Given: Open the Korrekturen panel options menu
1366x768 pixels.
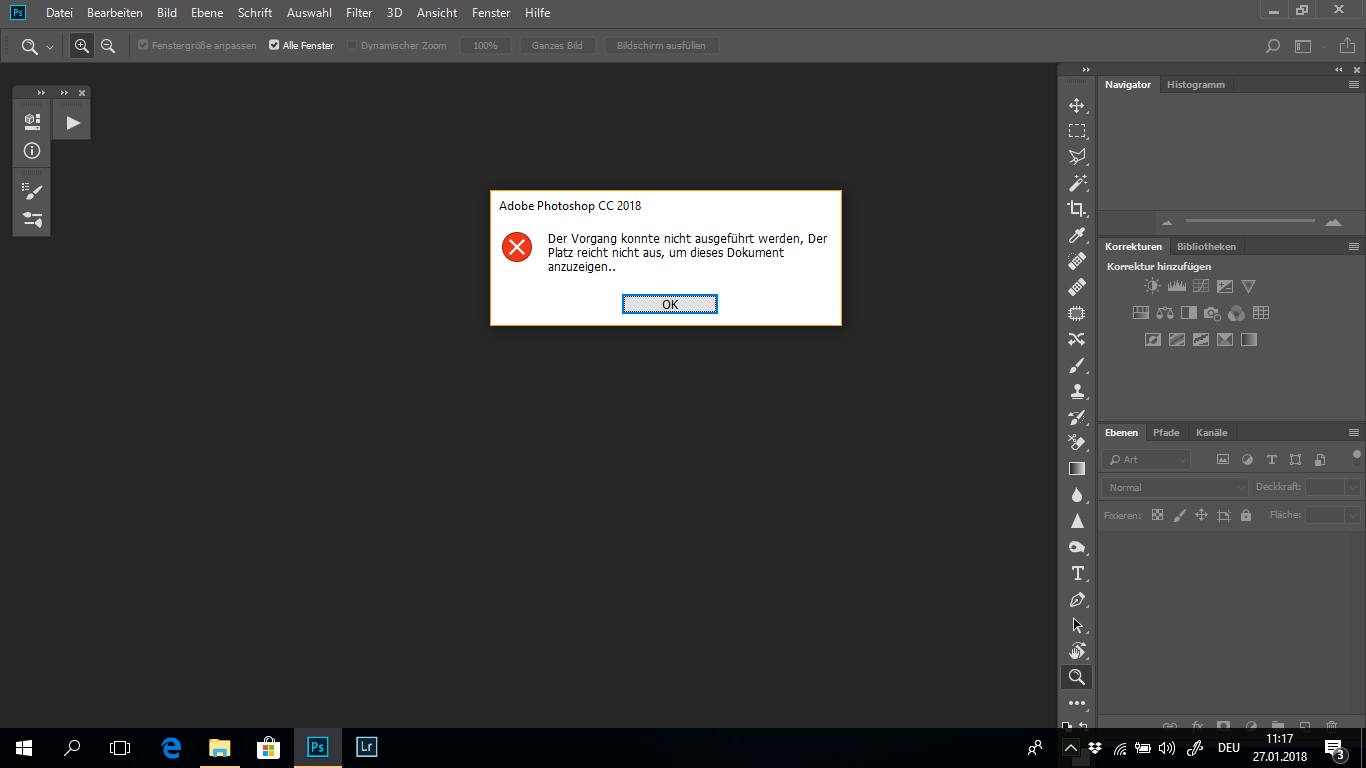Looking at the screenshot, I should tap(1354, 247).
